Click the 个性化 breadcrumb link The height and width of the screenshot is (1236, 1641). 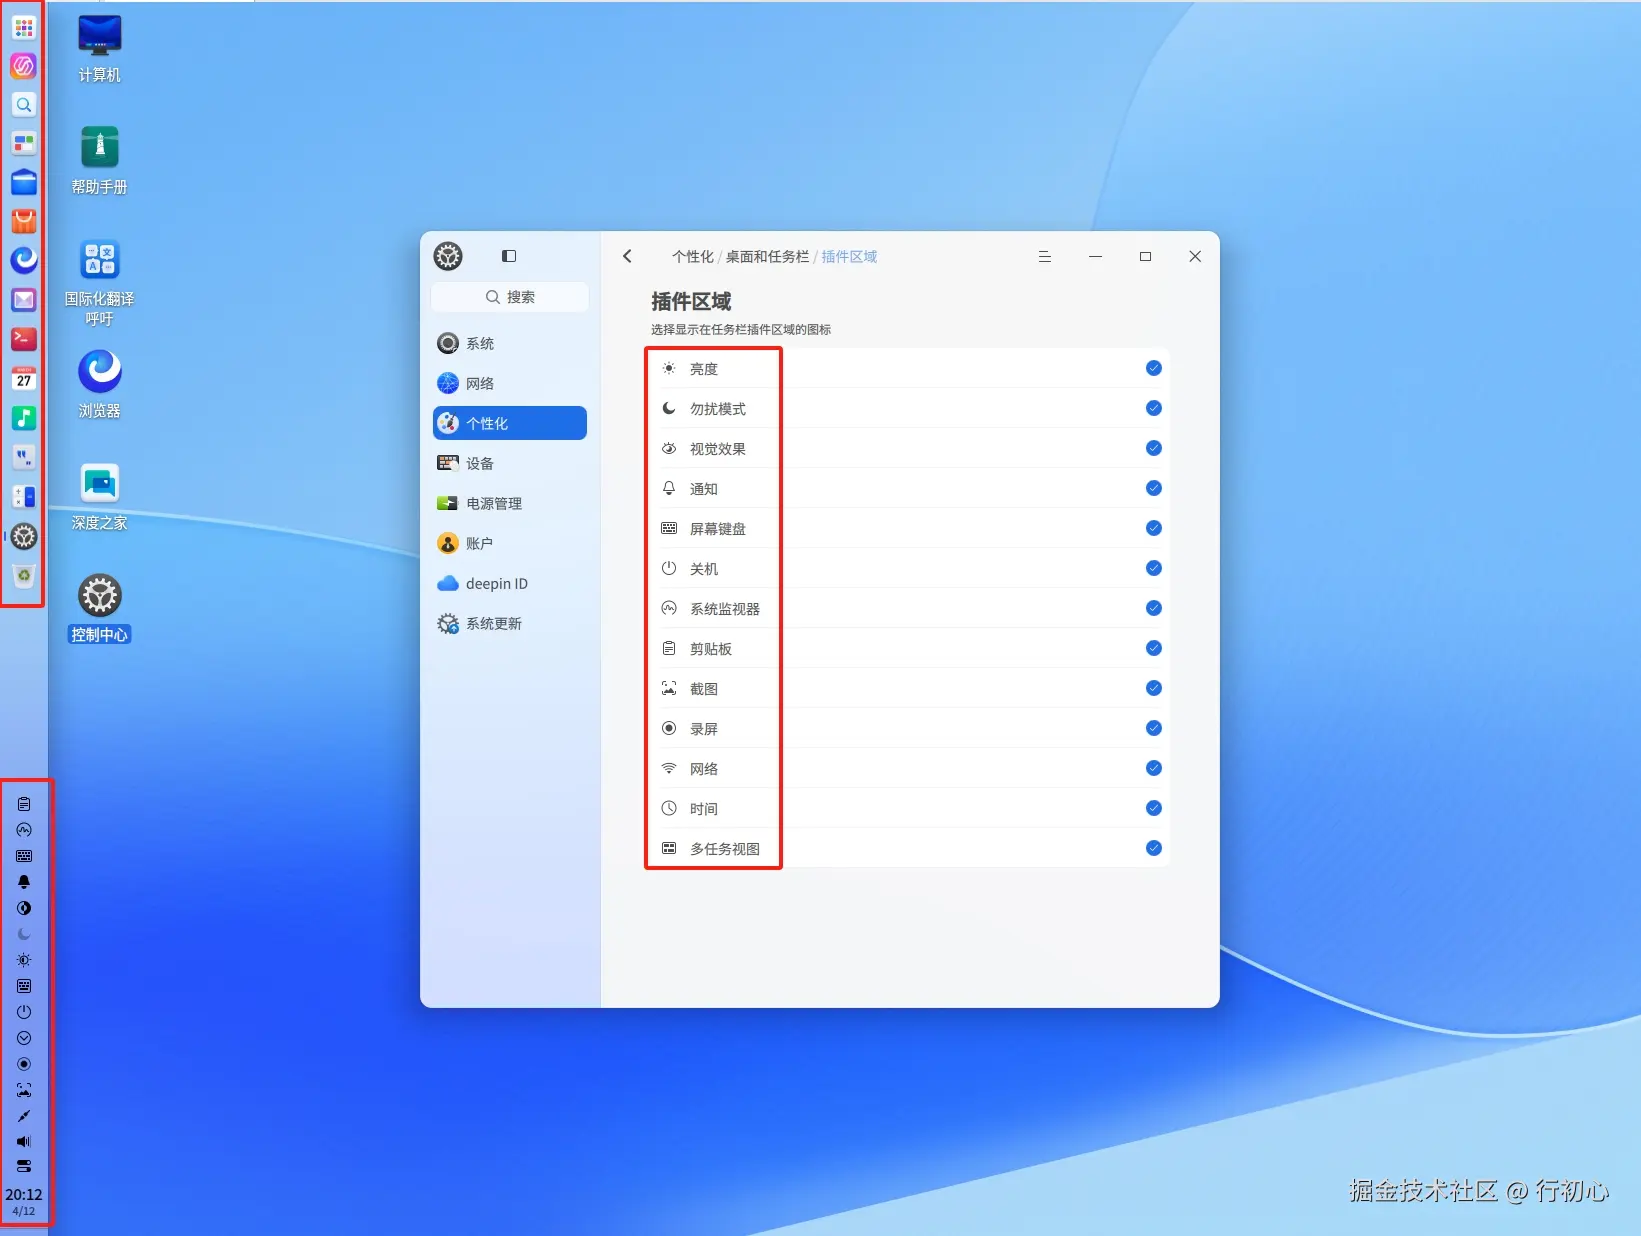point(692,257)
